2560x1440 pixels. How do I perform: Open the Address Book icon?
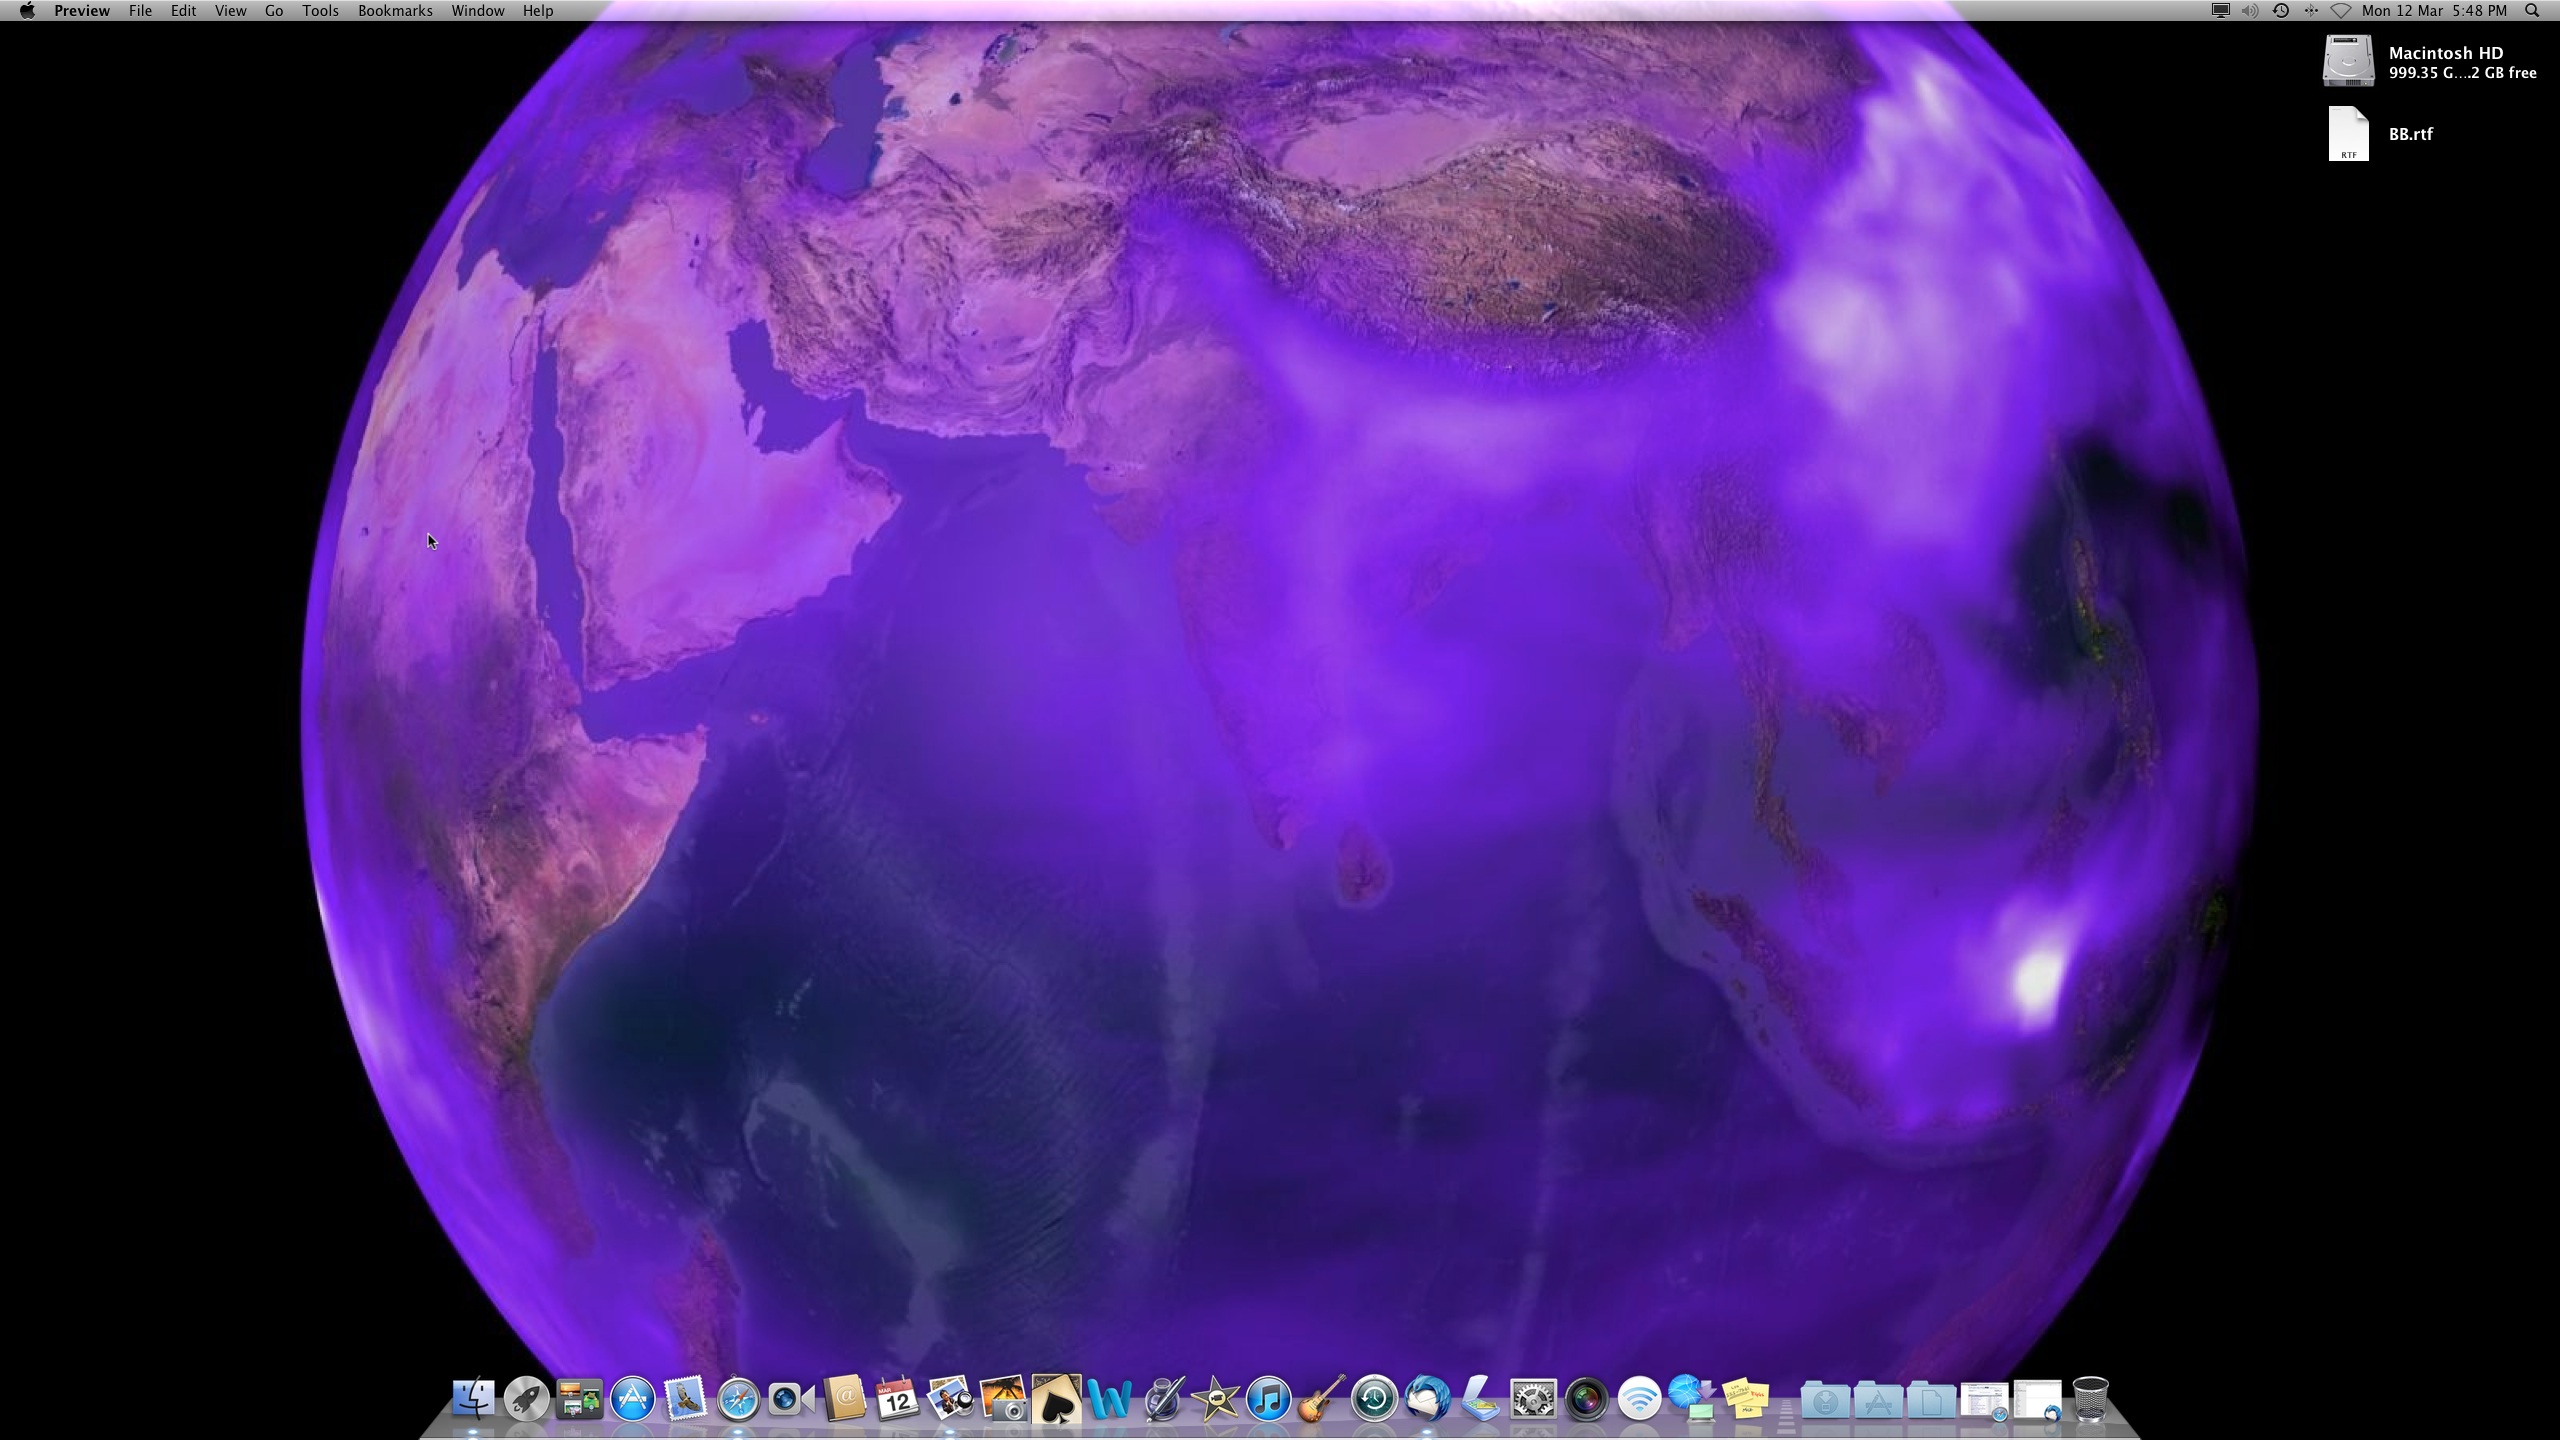[x=844, y=1399]
